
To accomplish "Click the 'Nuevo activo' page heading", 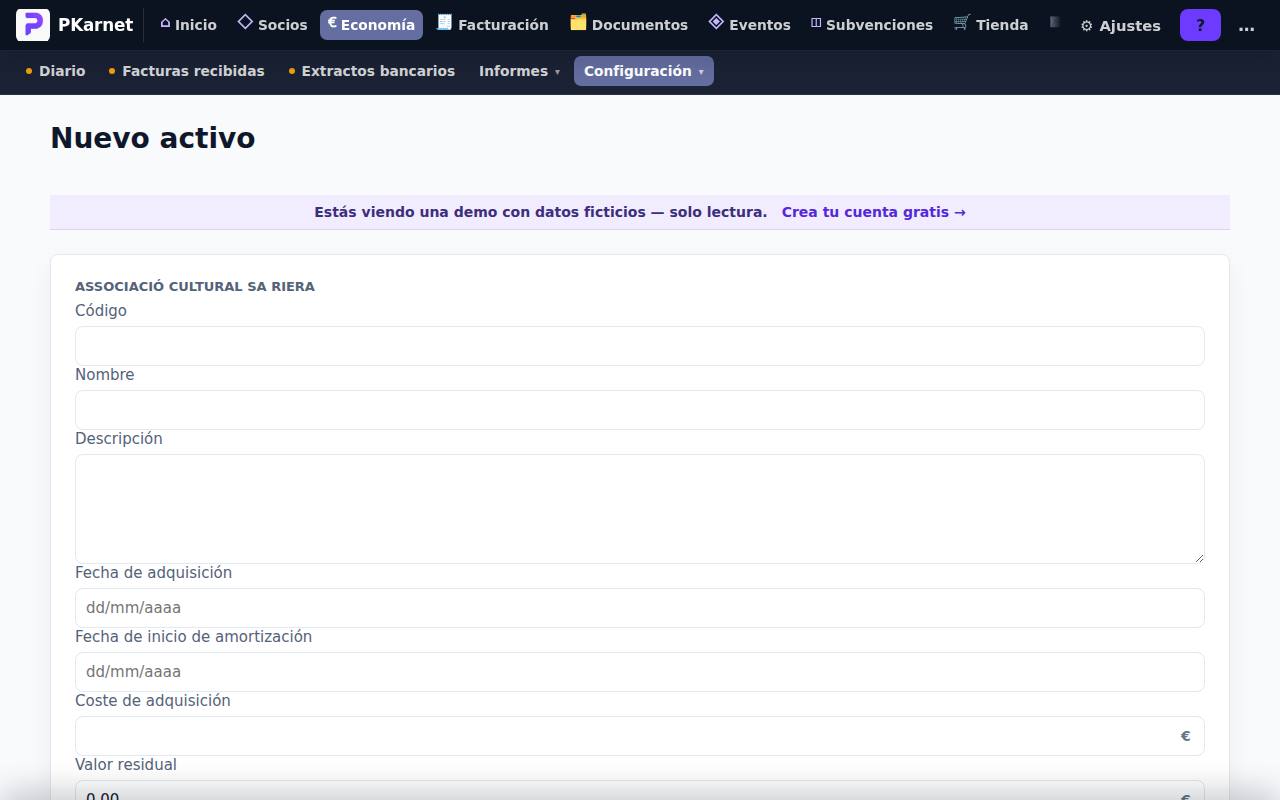I will [153, 138].
